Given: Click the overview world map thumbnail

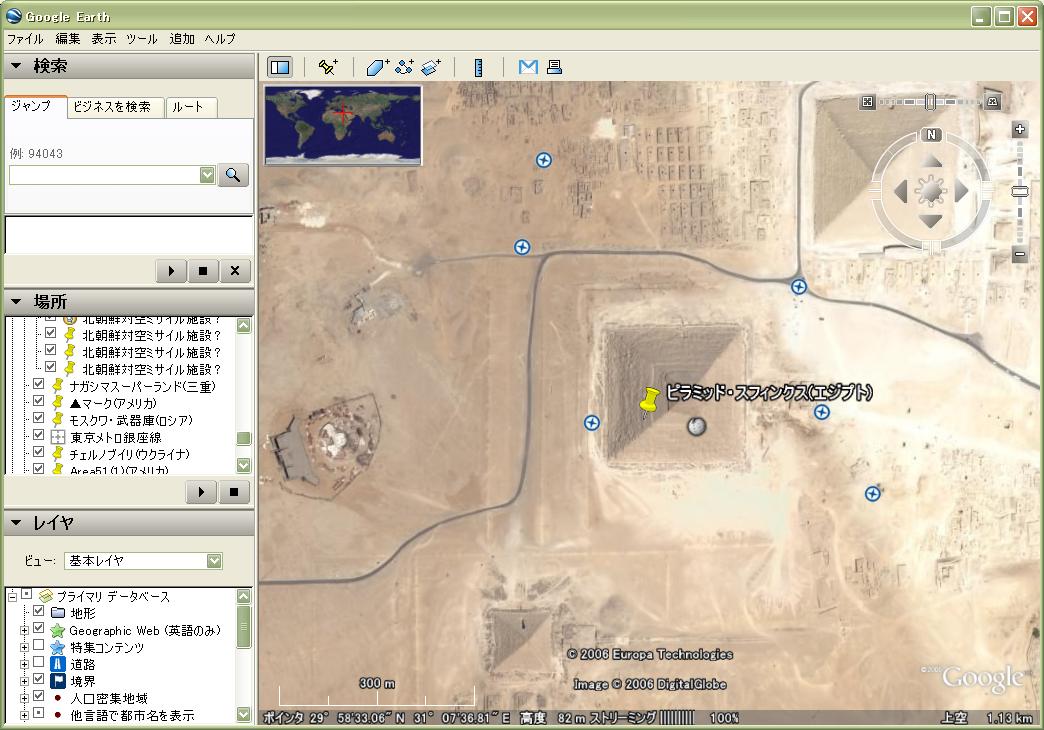Looking at the screenshot, I should (343, 125).
